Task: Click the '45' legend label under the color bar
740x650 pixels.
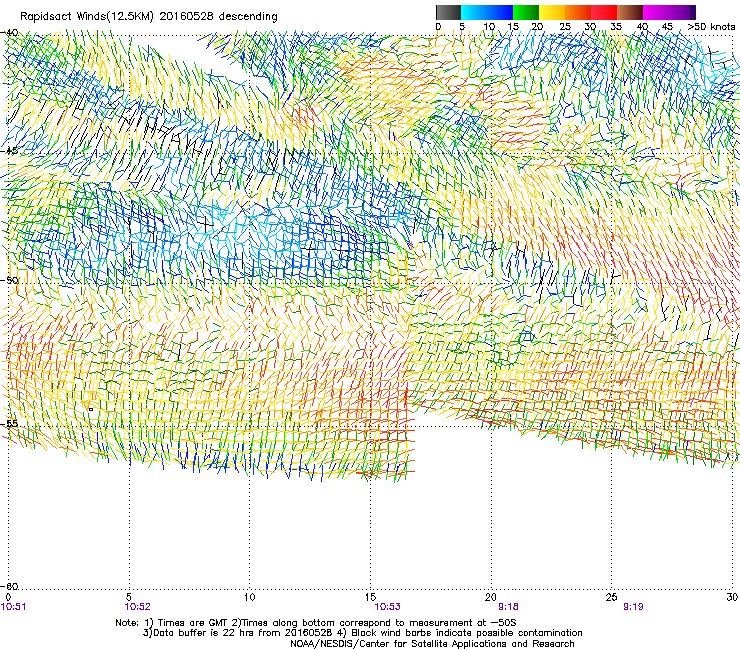Action: coord(667,27)
